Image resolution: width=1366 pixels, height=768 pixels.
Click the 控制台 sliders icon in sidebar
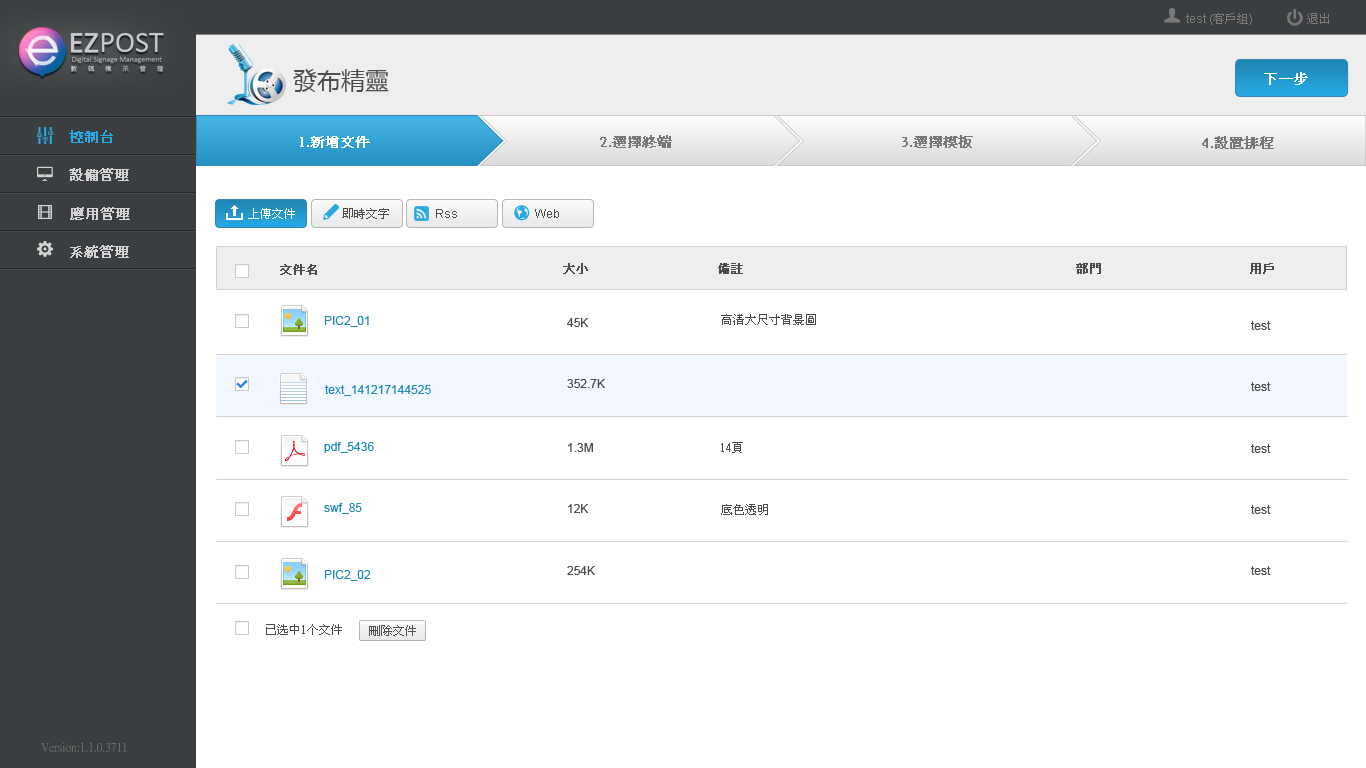(x=45, y=136)
